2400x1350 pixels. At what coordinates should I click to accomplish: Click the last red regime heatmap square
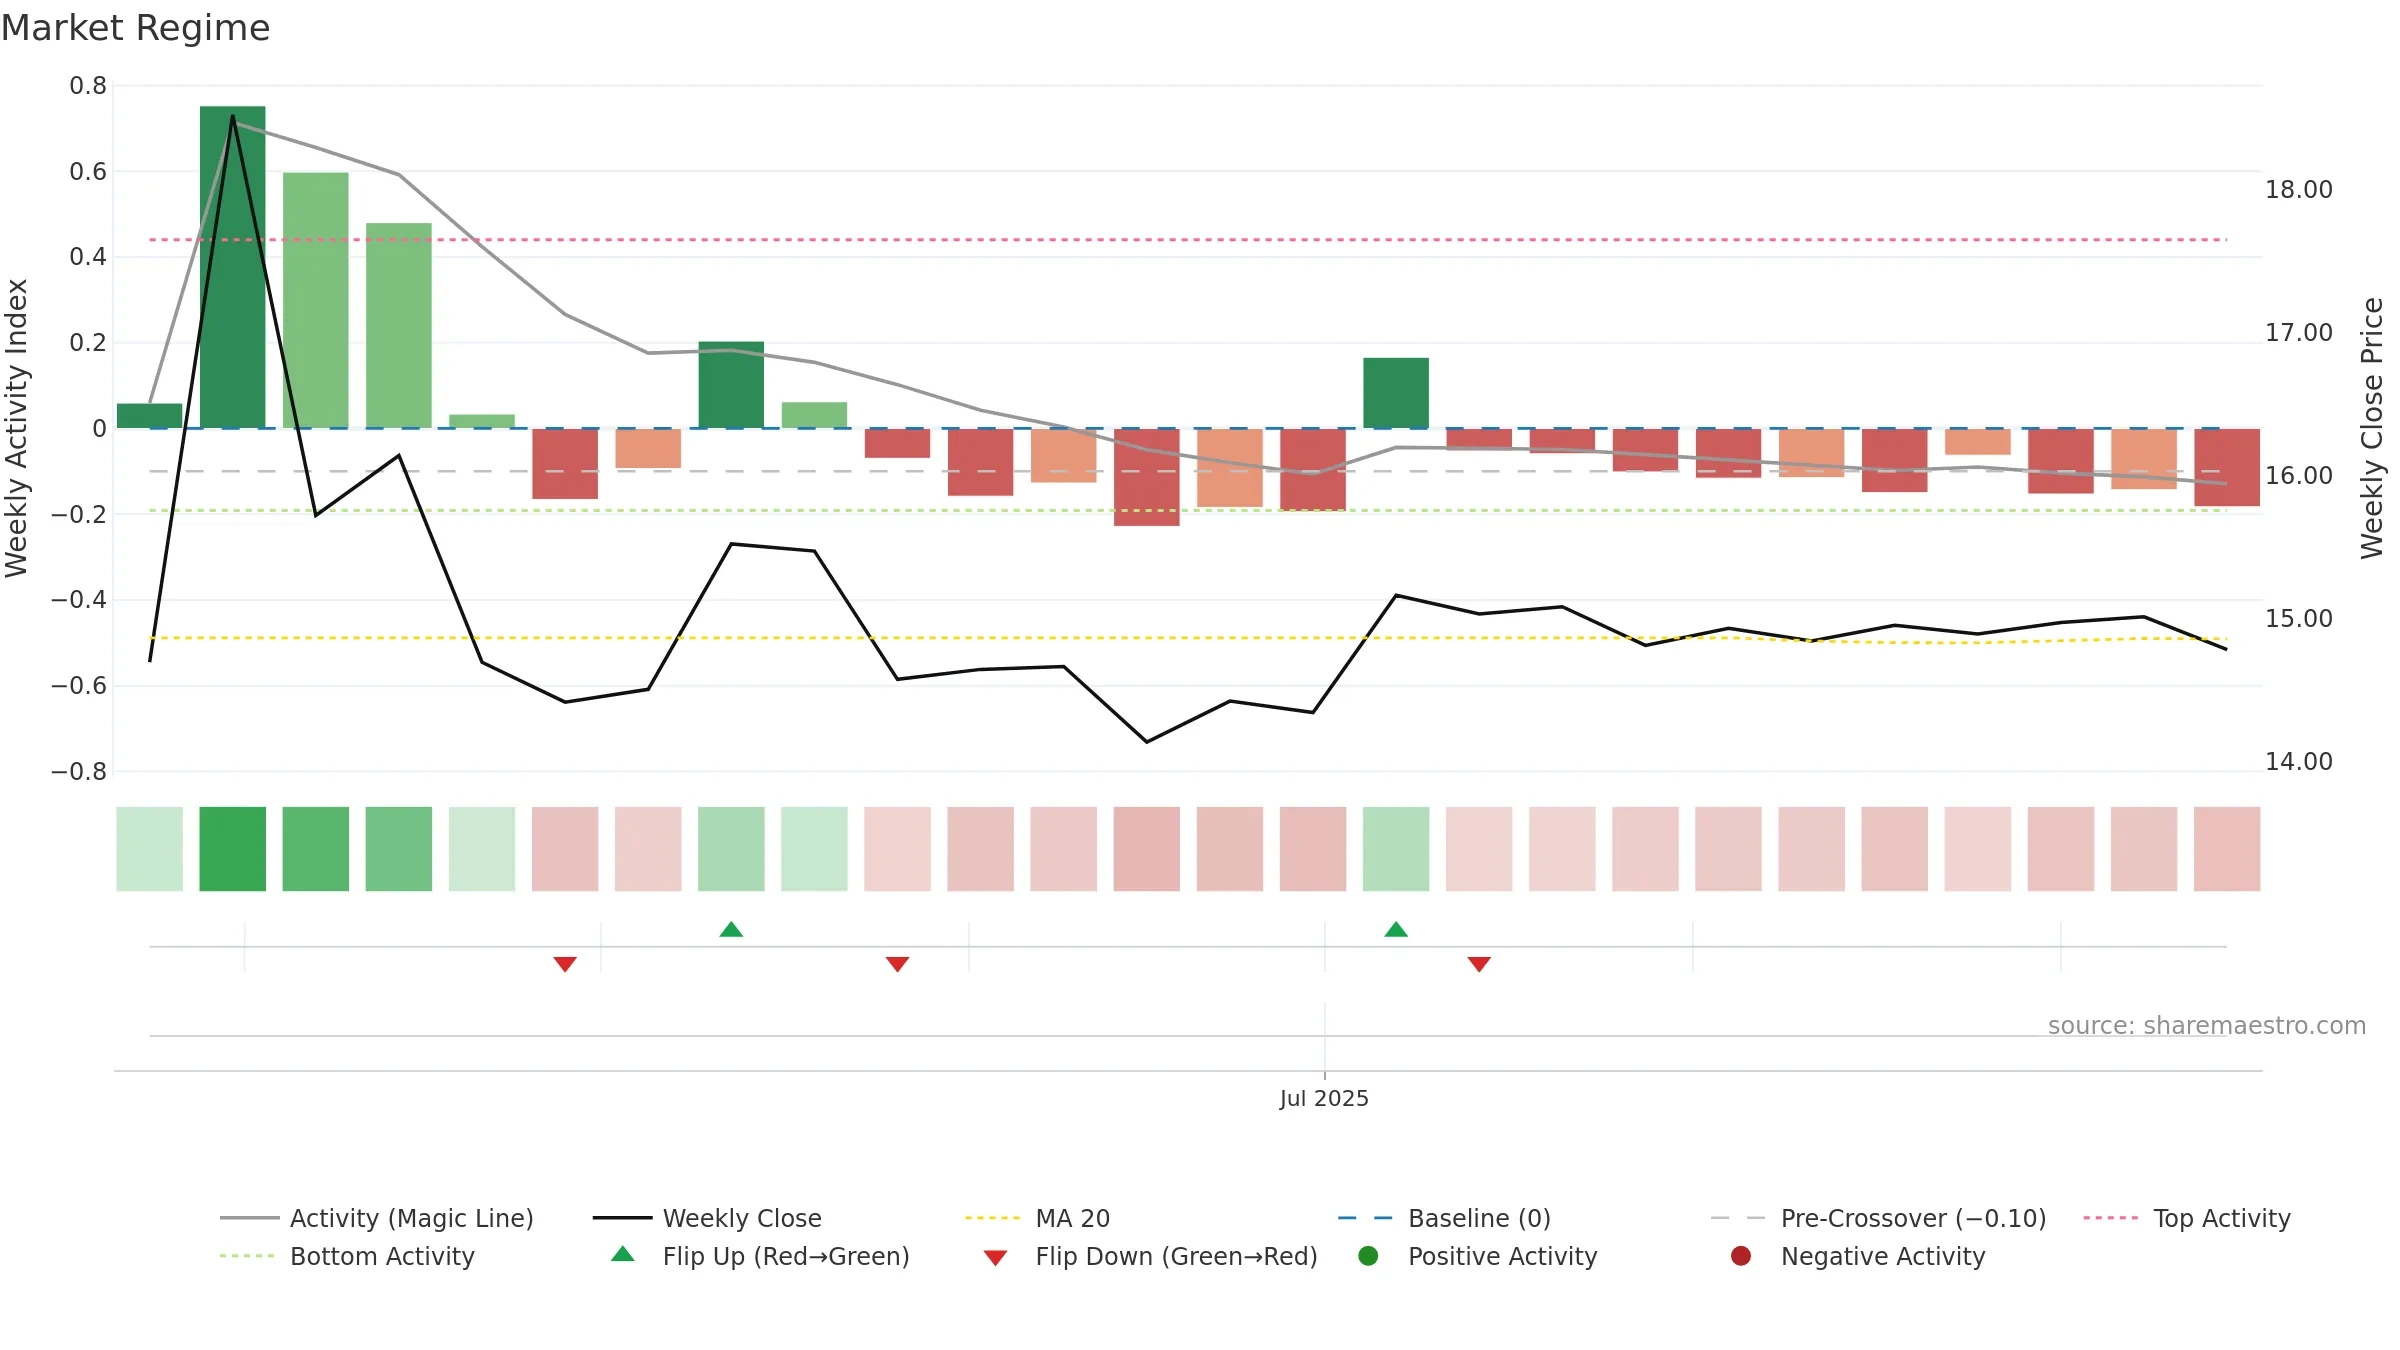pyautogui.click(x=2227, y=849)
